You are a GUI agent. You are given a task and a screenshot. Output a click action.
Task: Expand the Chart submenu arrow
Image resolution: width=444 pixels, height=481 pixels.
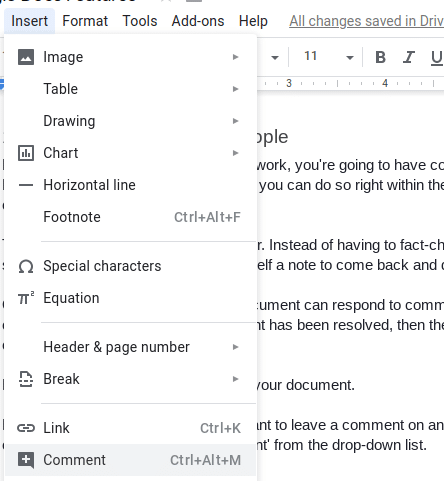coord(236,153)
